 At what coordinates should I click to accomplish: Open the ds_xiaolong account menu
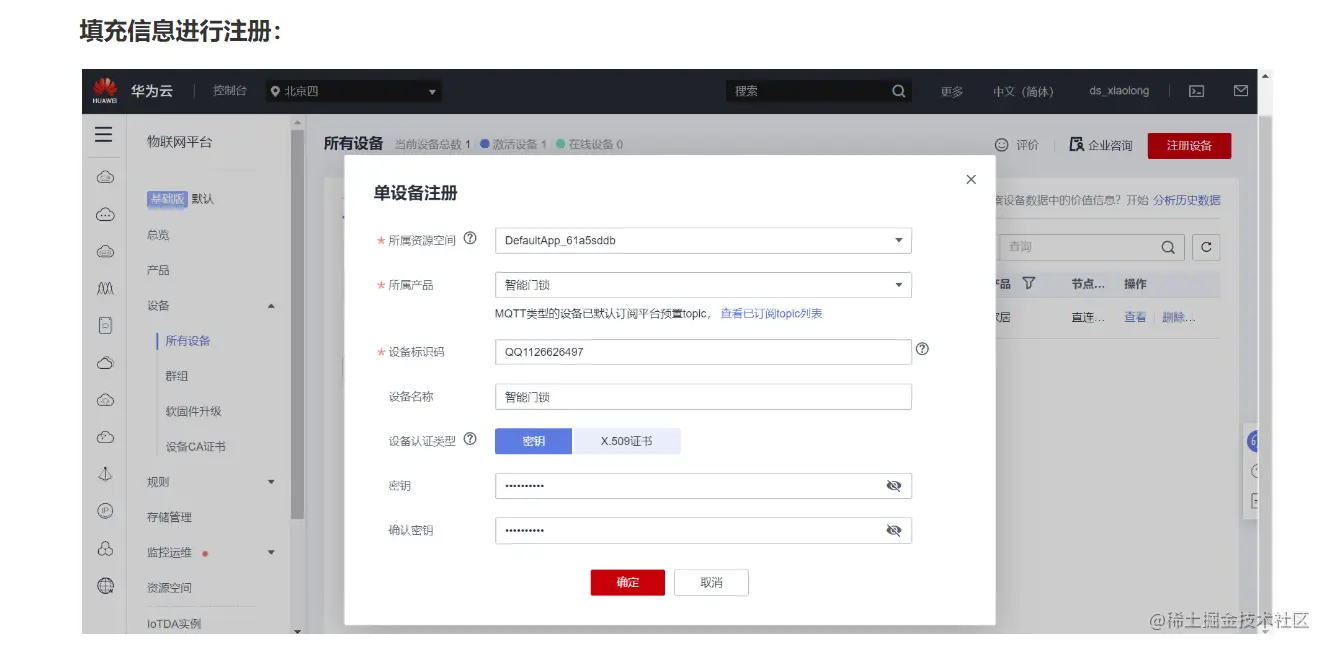(x=1119, y=91)
